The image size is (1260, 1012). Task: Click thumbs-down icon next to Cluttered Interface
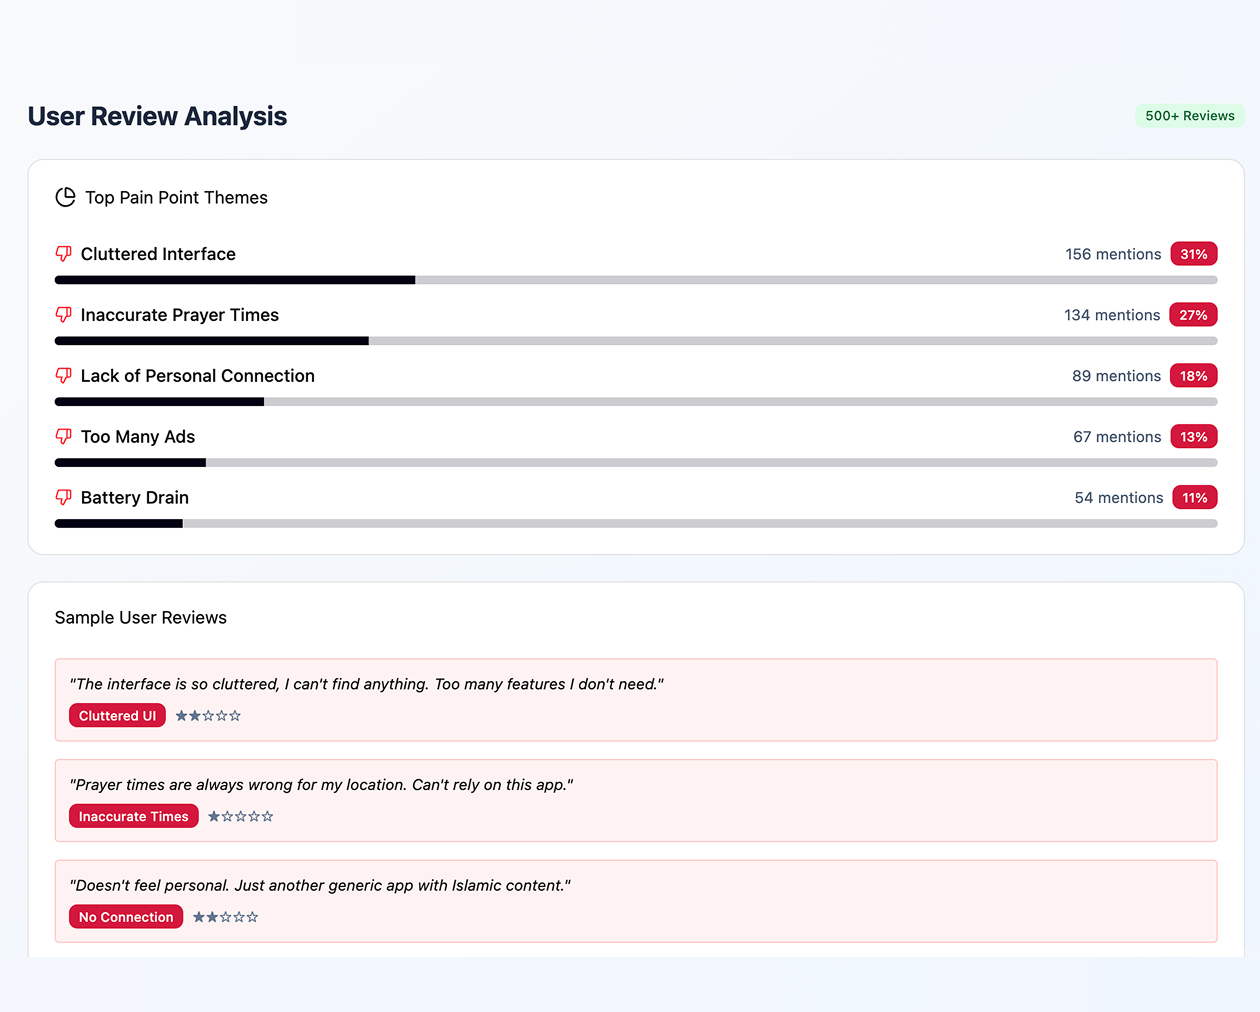tap(64, 254)
